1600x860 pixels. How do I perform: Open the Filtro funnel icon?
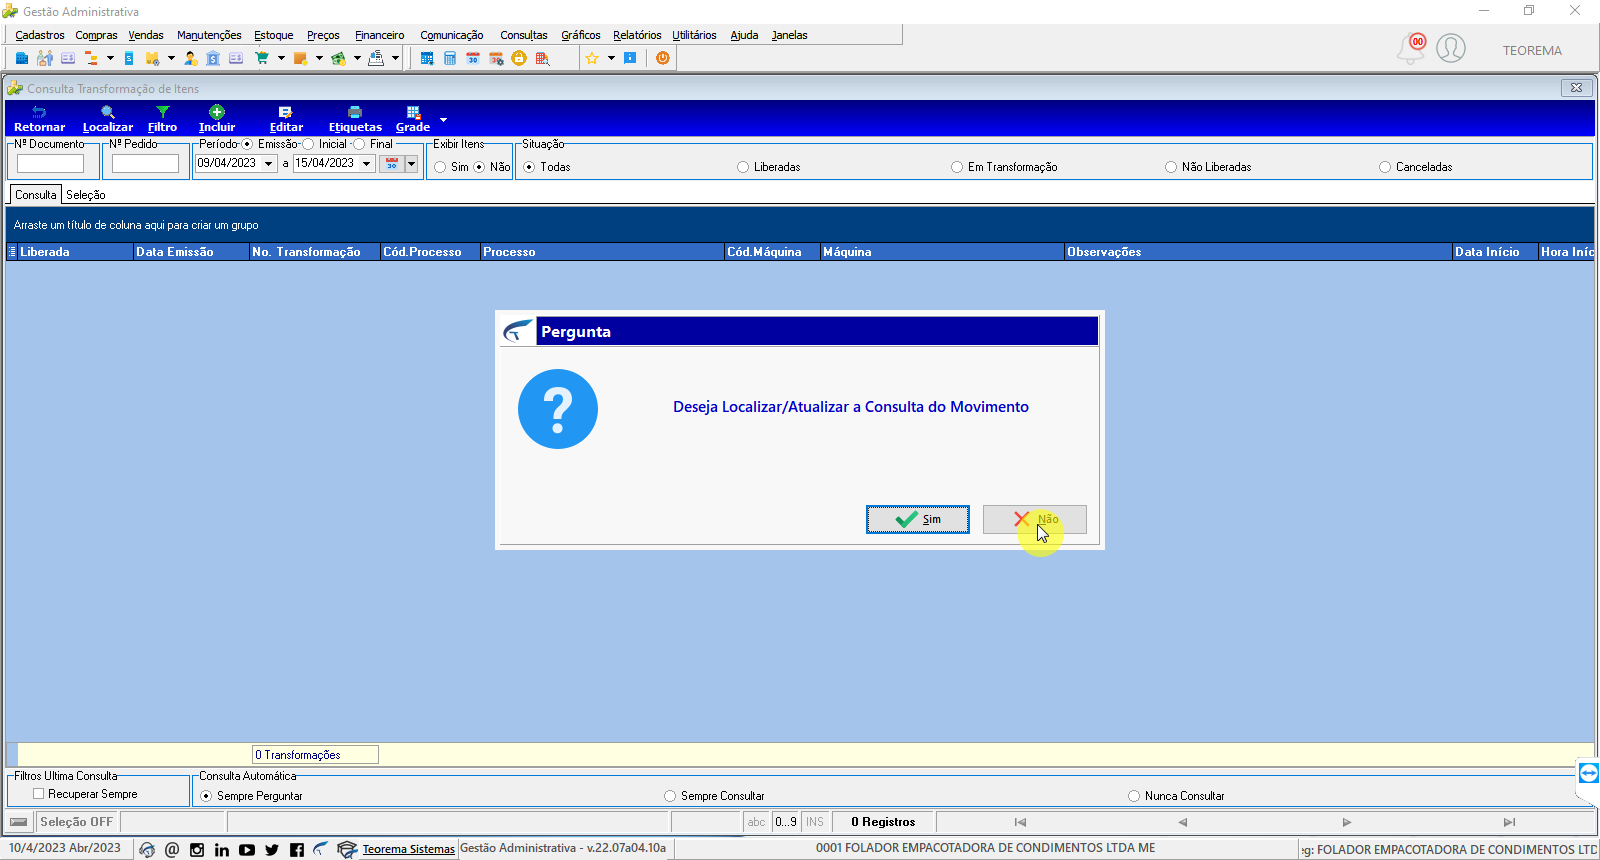(x=163, y=112)
